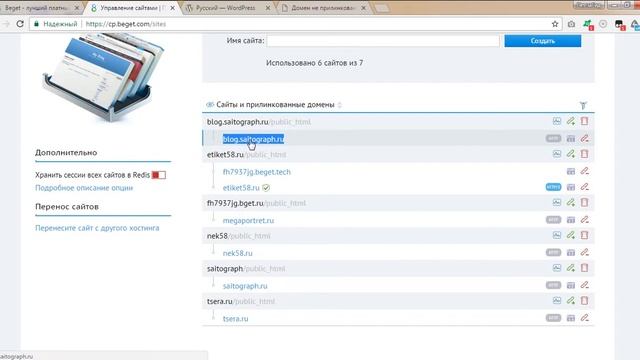This screenshot has height=360, width=640.
Task: Focus the Имя сайта input field
Action: pos(383,41)
